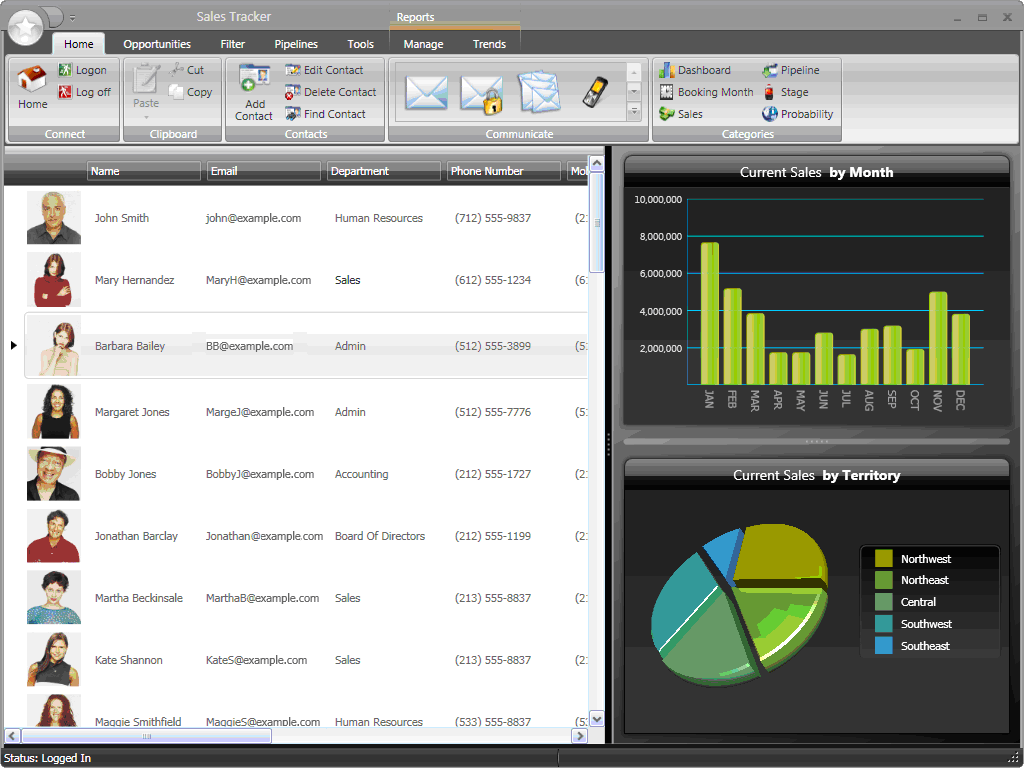Click the Add Contact icon
1024x768 pixels.
click(x=254, y=91)
